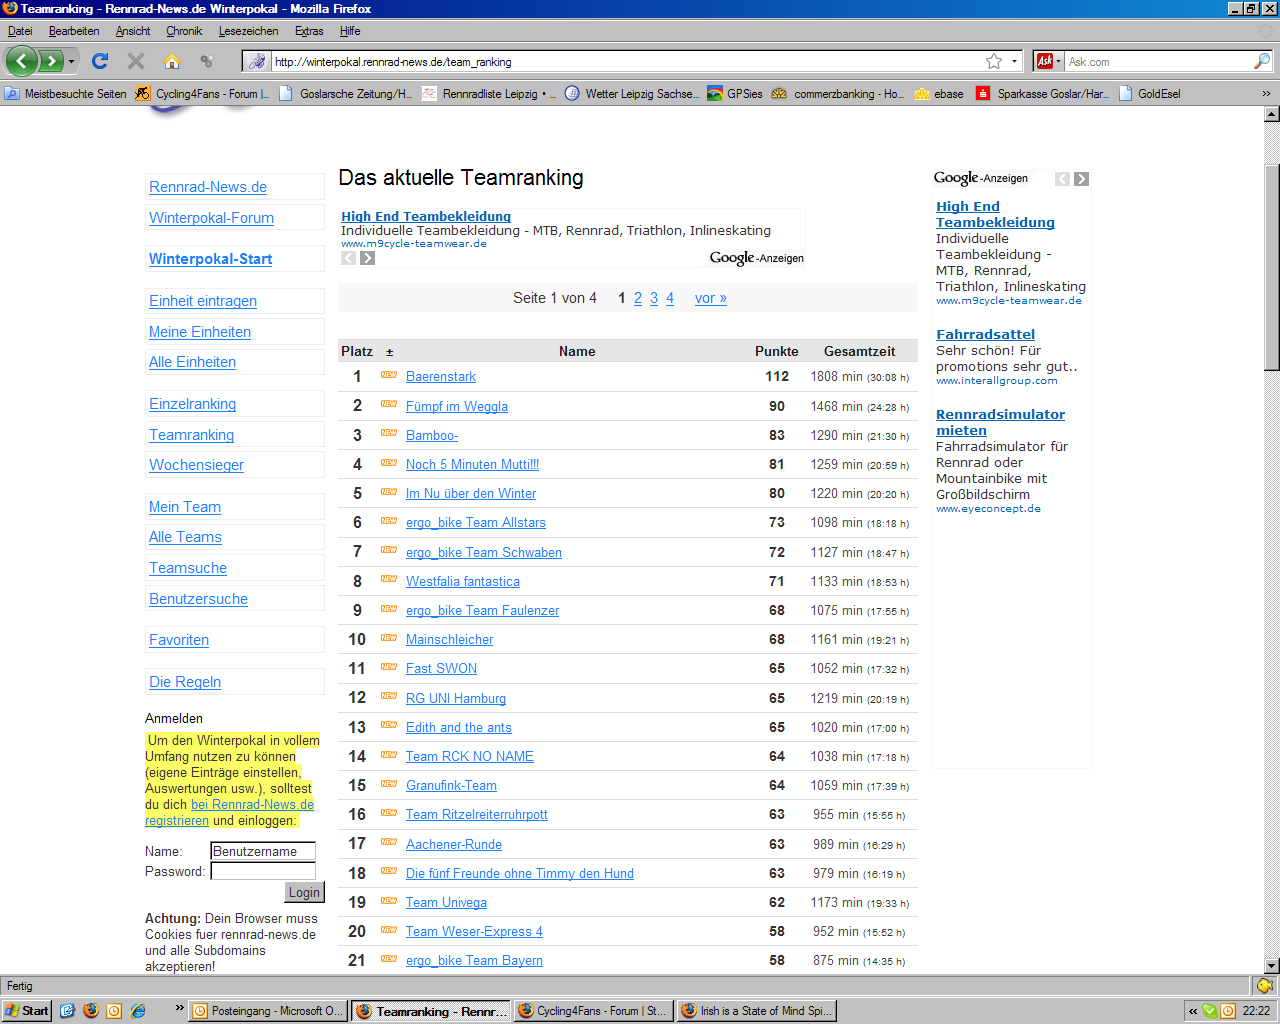The height and width of the screenshot is (1024, 1280).
Task: Go to page 3 of the ranking
Action: pyautogui.click(x=654, y=298)
